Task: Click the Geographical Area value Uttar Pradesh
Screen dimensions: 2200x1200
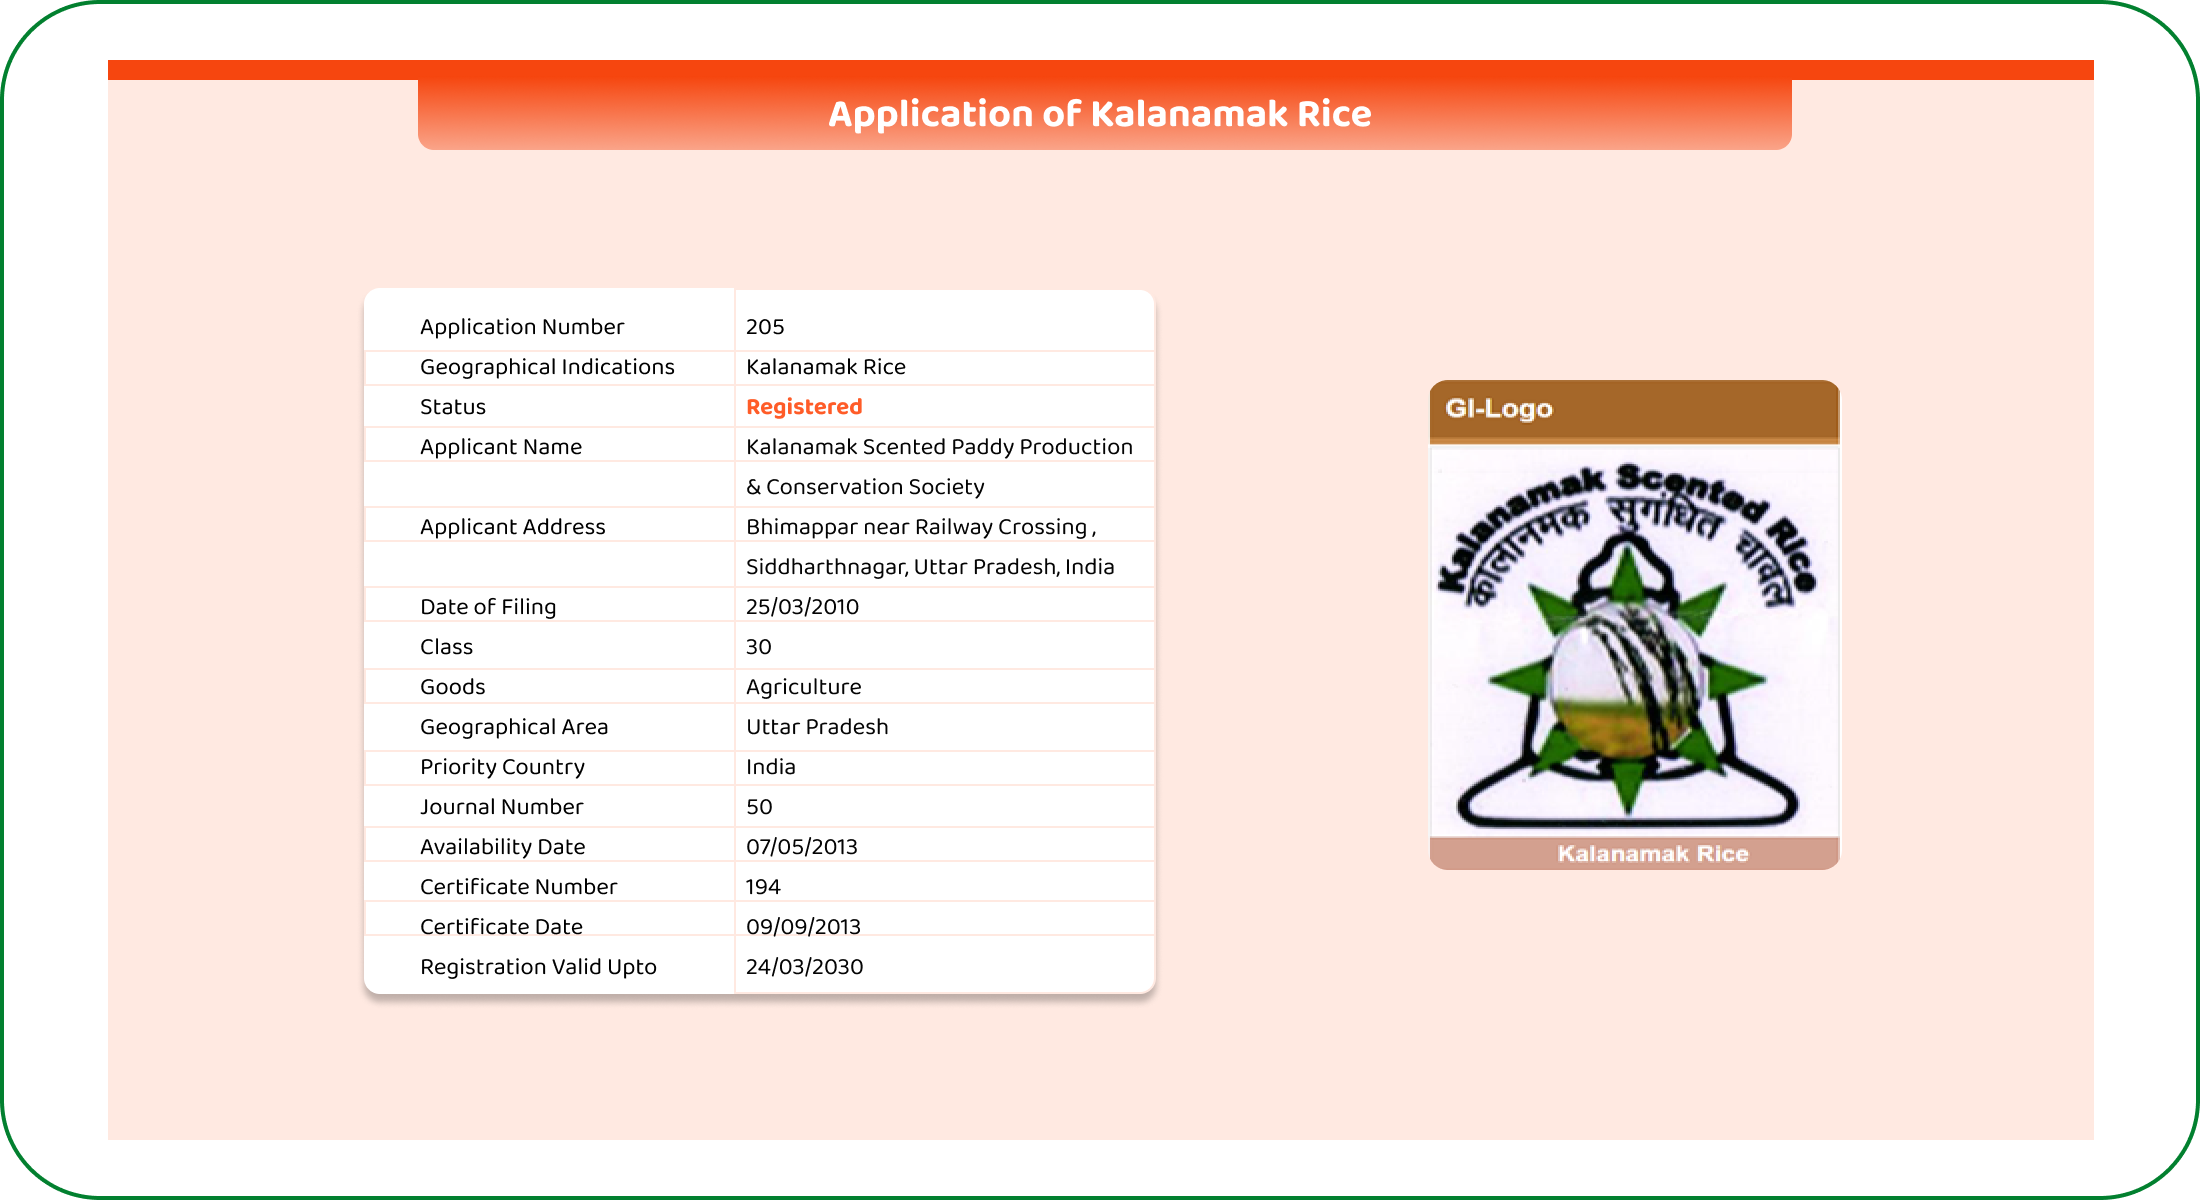Action: (x=817, y=727)
